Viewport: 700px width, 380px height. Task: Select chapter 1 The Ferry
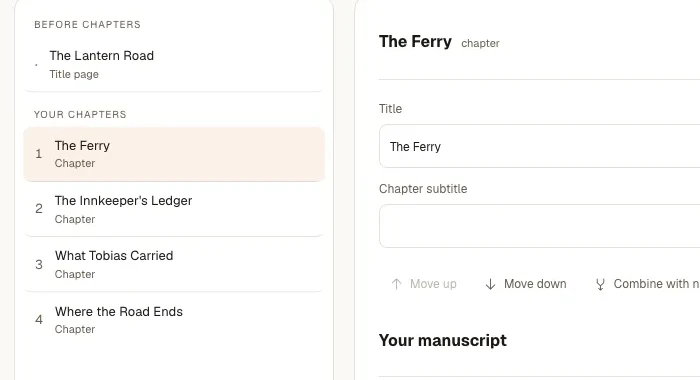pos(174,154)
